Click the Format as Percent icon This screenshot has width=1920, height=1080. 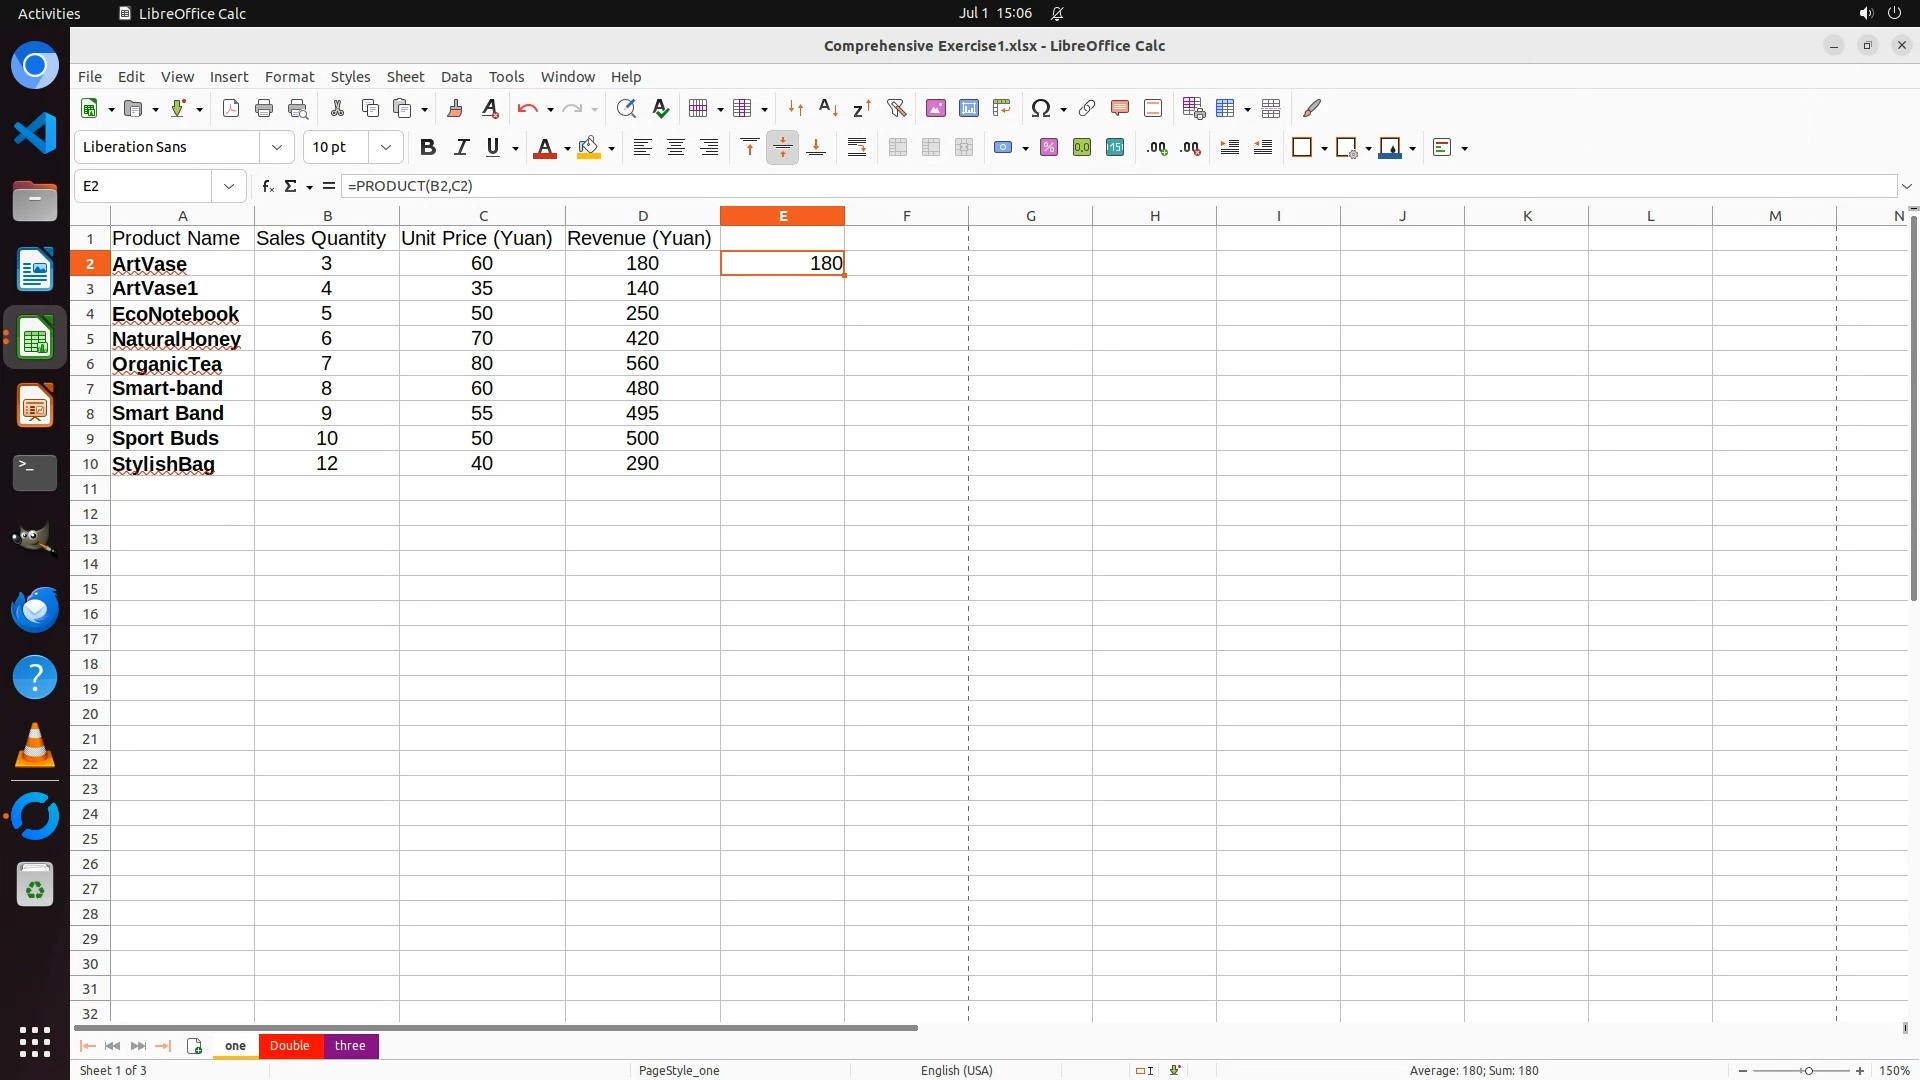coord(1049,147)
